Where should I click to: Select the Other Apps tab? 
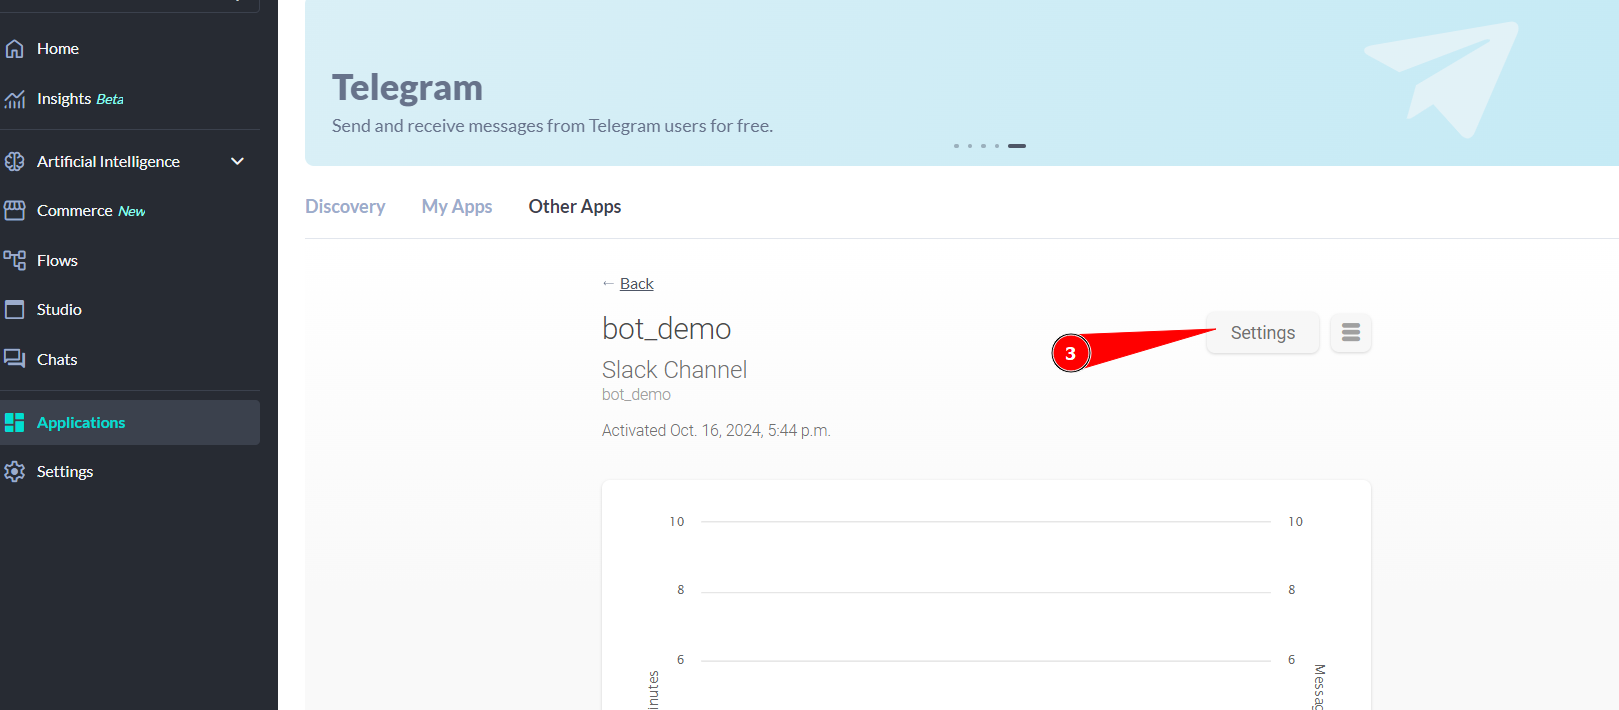(575, 207)
